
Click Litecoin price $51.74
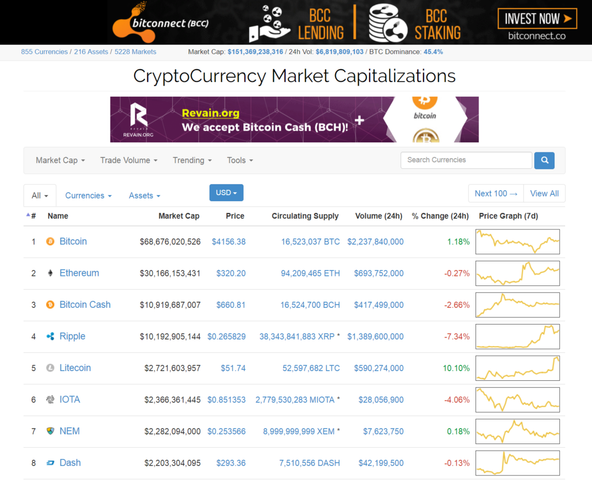pos(233,368)
